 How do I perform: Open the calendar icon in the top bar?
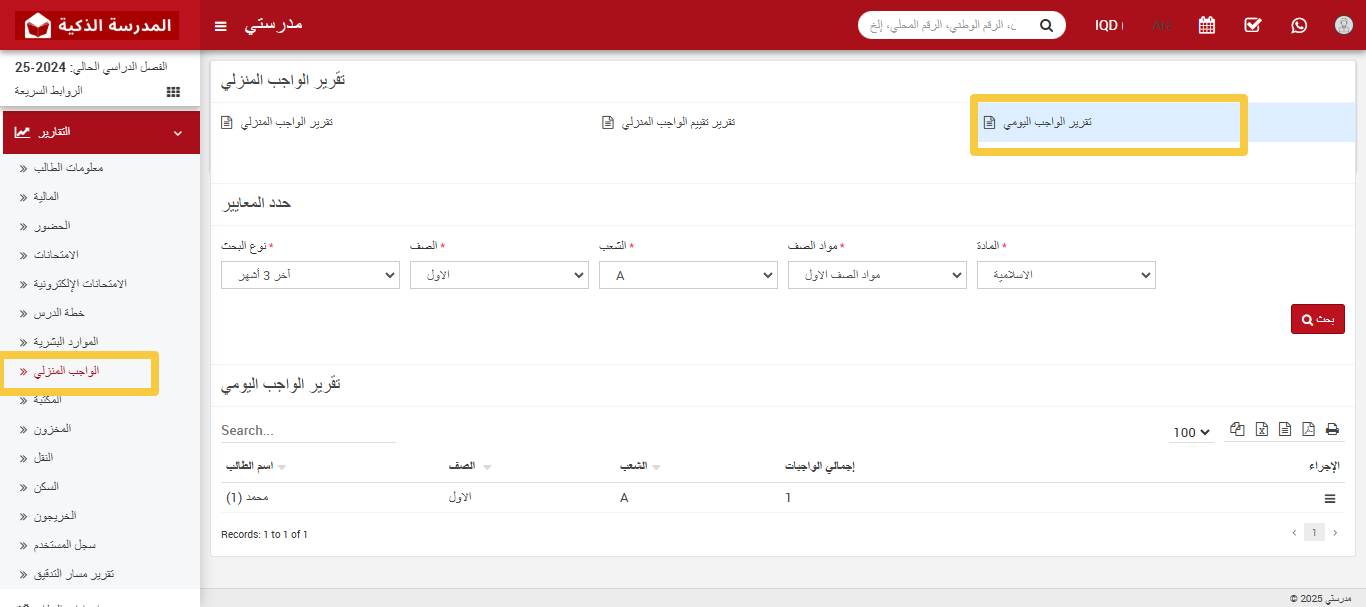click(x=1206, y=24)
